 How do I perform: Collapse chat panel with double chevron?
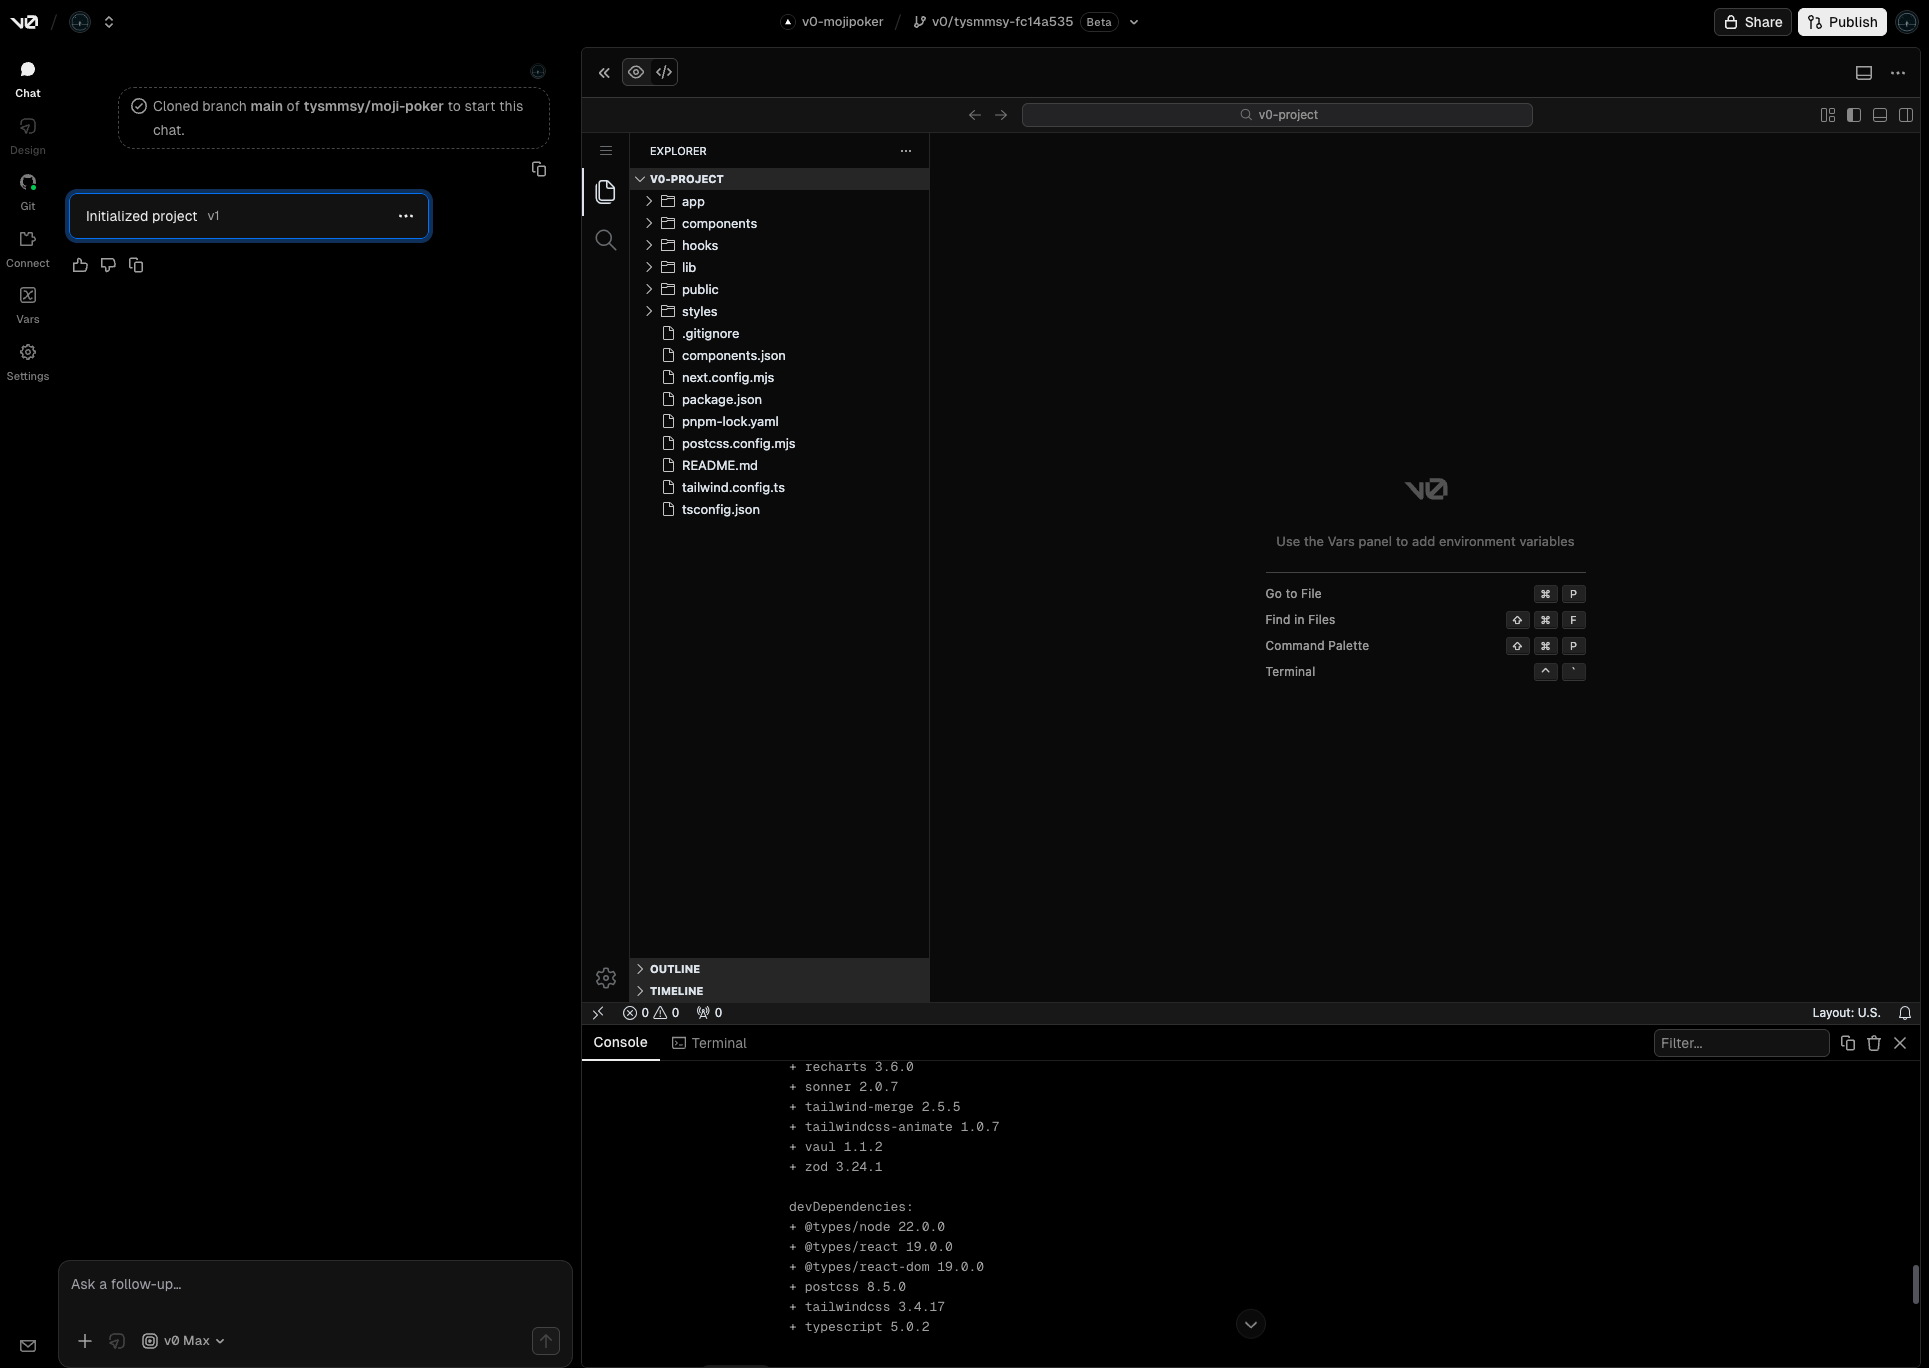click(x=604, y=73)
